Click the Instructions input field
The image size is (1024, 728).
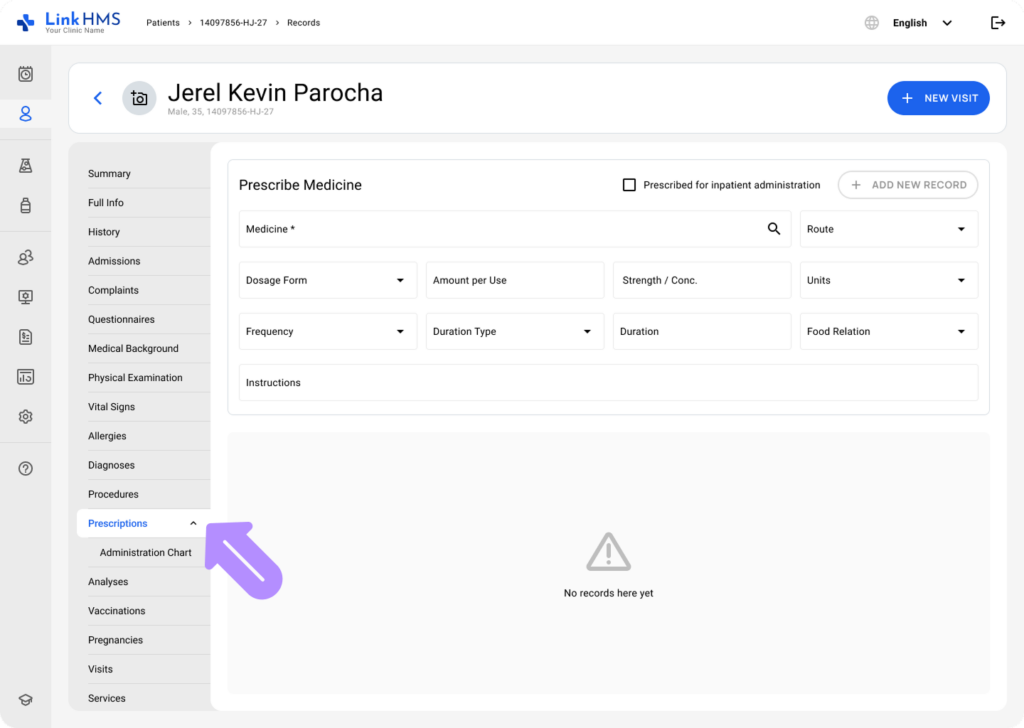[x=608, y=383]
